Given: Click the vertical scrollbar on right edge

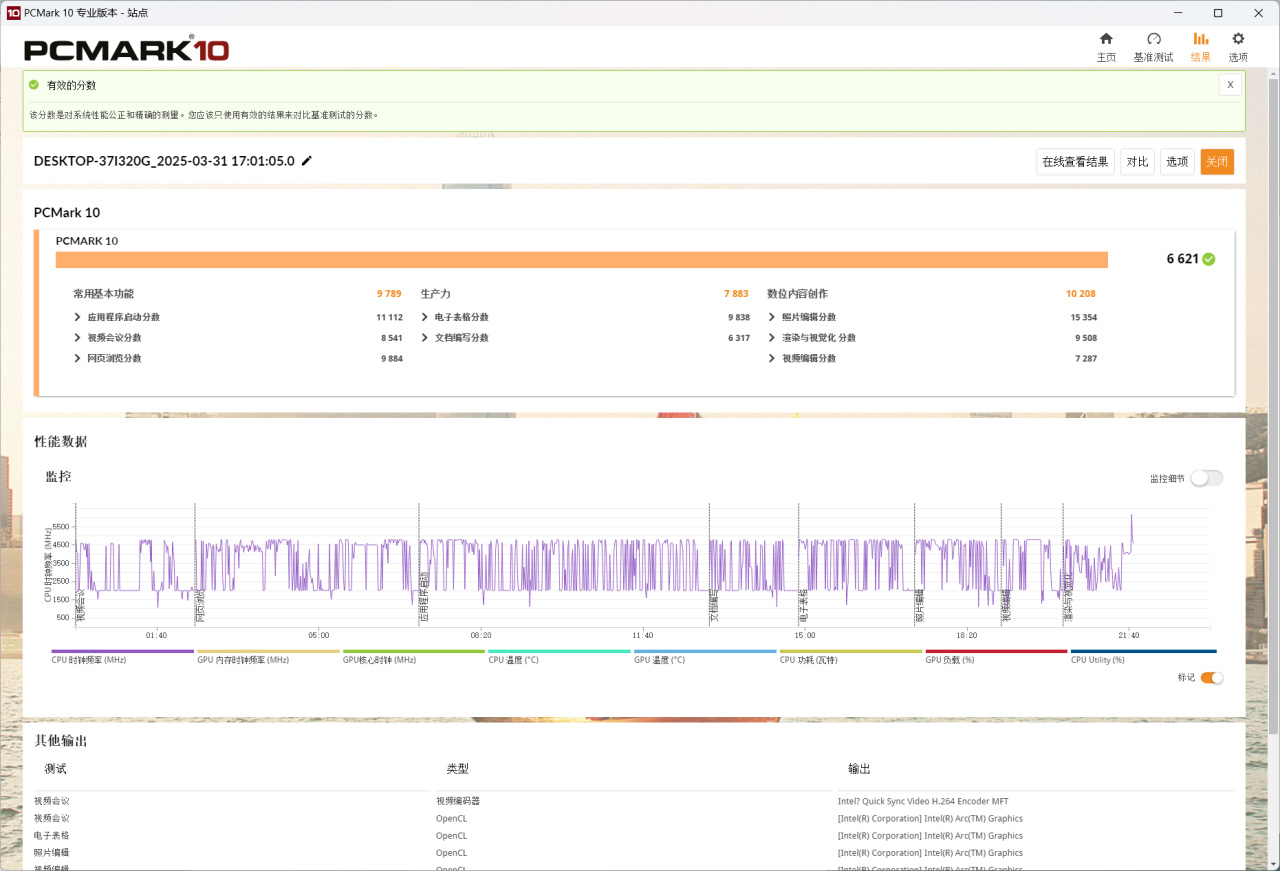Looking at the screenshot, I should pos(1273,400).
